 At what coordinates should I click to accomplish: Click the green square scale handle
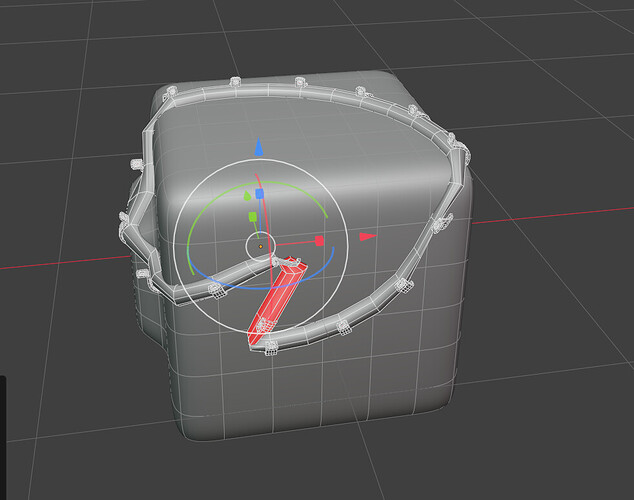tap(253, 217)
